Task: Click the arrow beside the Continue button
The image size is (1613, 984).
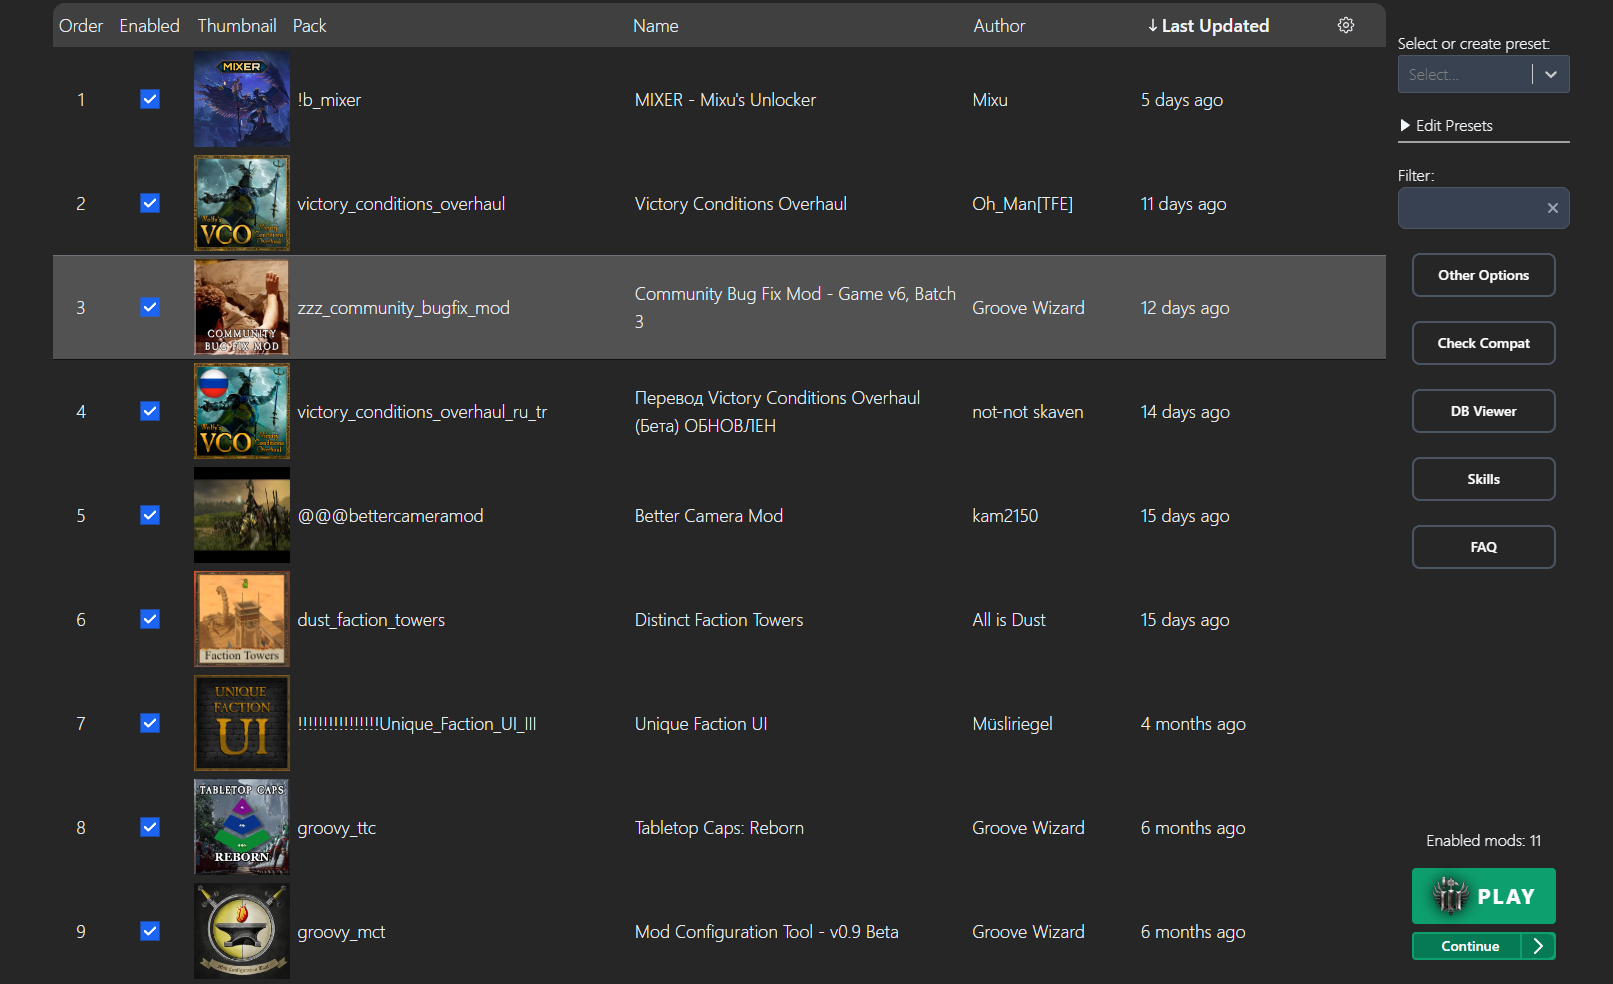Action: coord(1538,946)
